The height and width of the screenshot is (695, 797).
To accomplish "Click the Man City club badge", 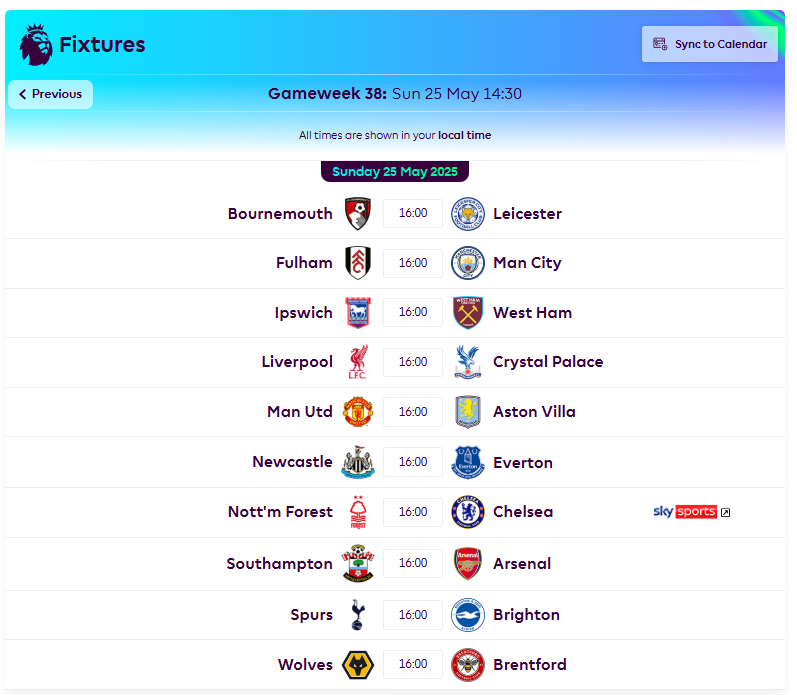I will 468,263.
